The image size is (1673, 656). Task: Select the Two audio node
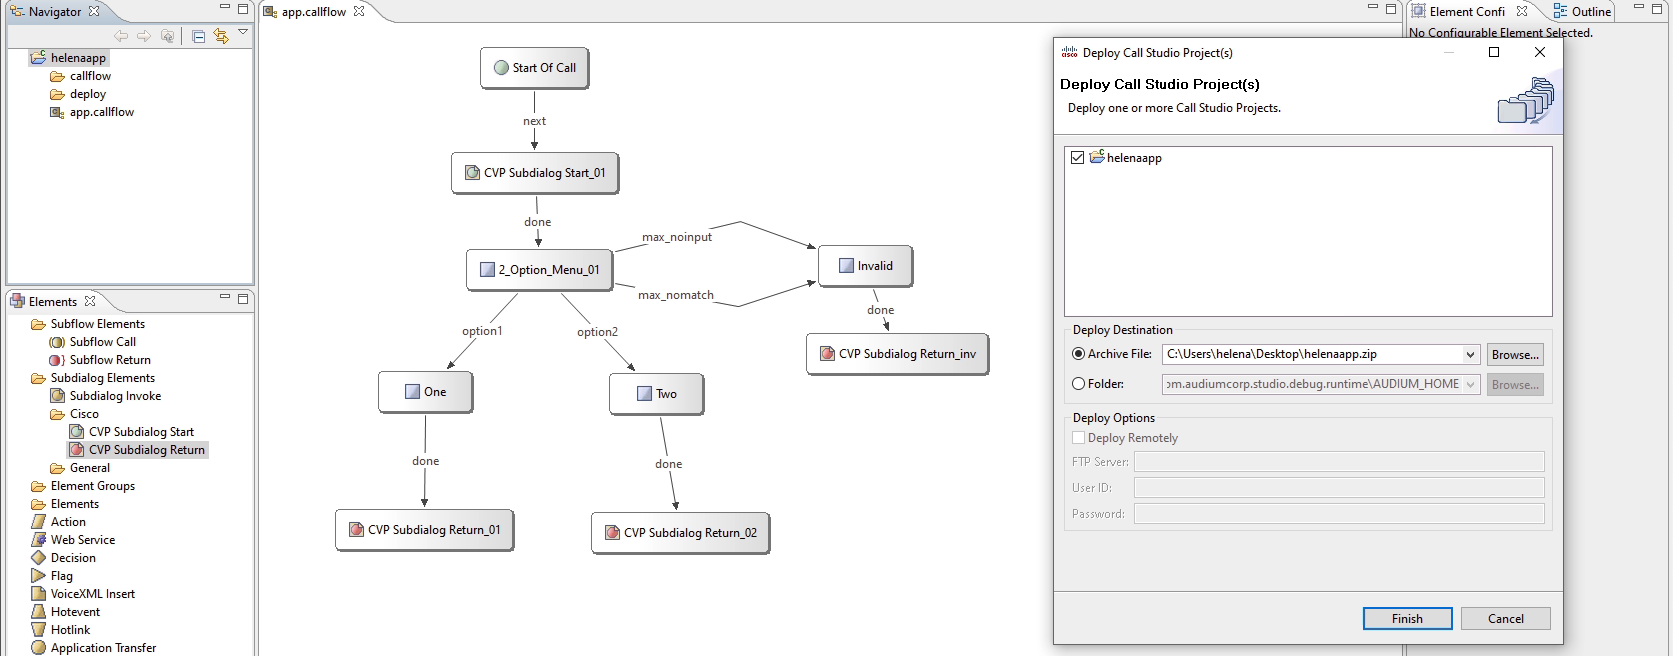coord(657,394)
